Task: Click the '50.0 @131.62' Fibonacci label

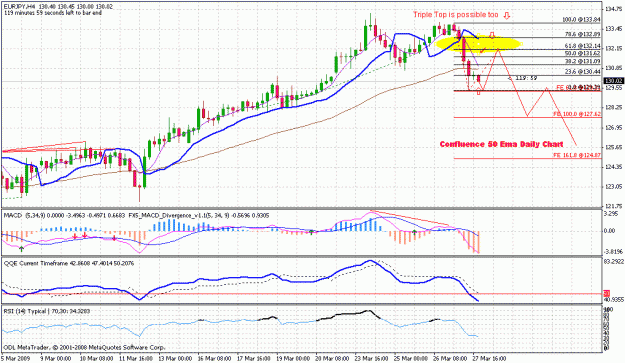Action: (582, 53)
